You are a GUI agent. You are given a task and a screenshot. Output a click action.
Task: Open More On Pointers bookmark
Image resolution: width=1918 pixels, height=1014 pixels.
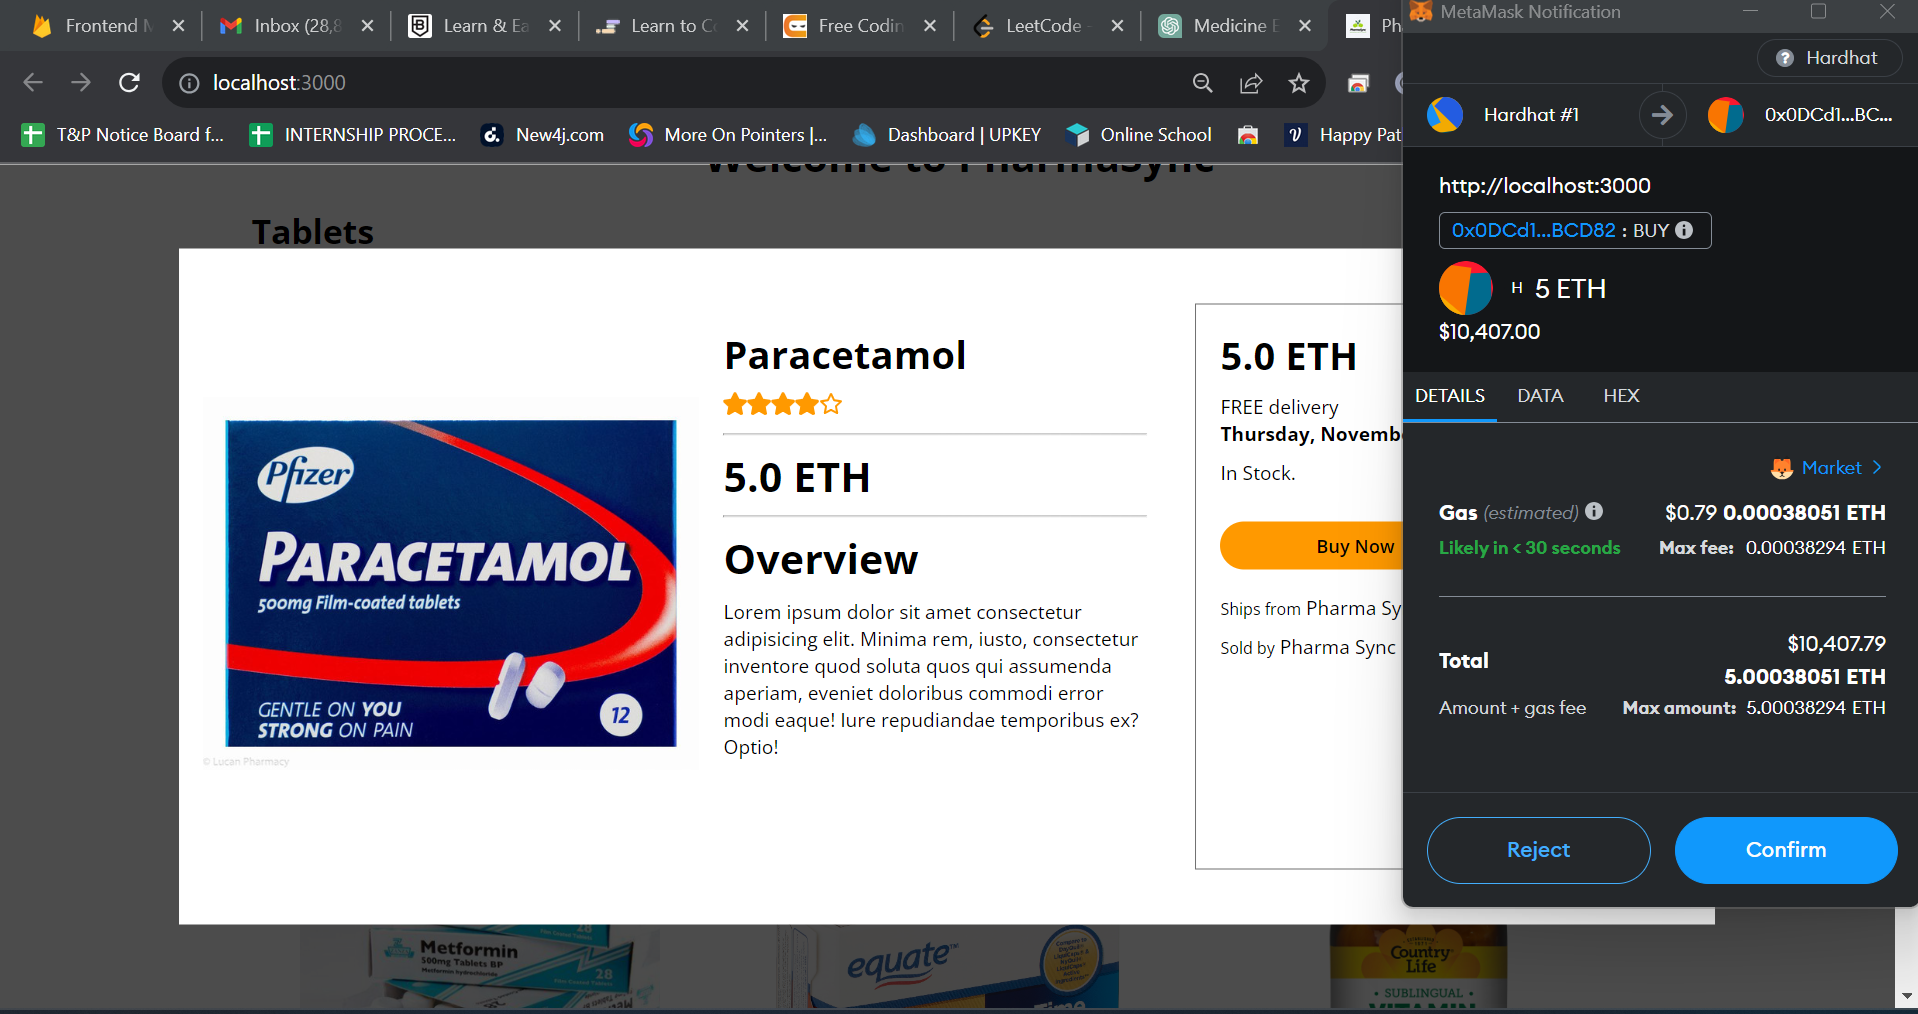click(x=728, y=135)
